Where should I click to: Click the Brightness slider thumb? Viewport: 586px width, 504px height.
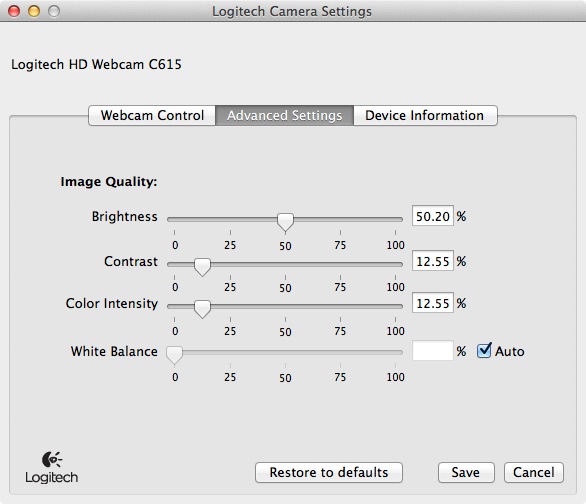tap(285, 222)
